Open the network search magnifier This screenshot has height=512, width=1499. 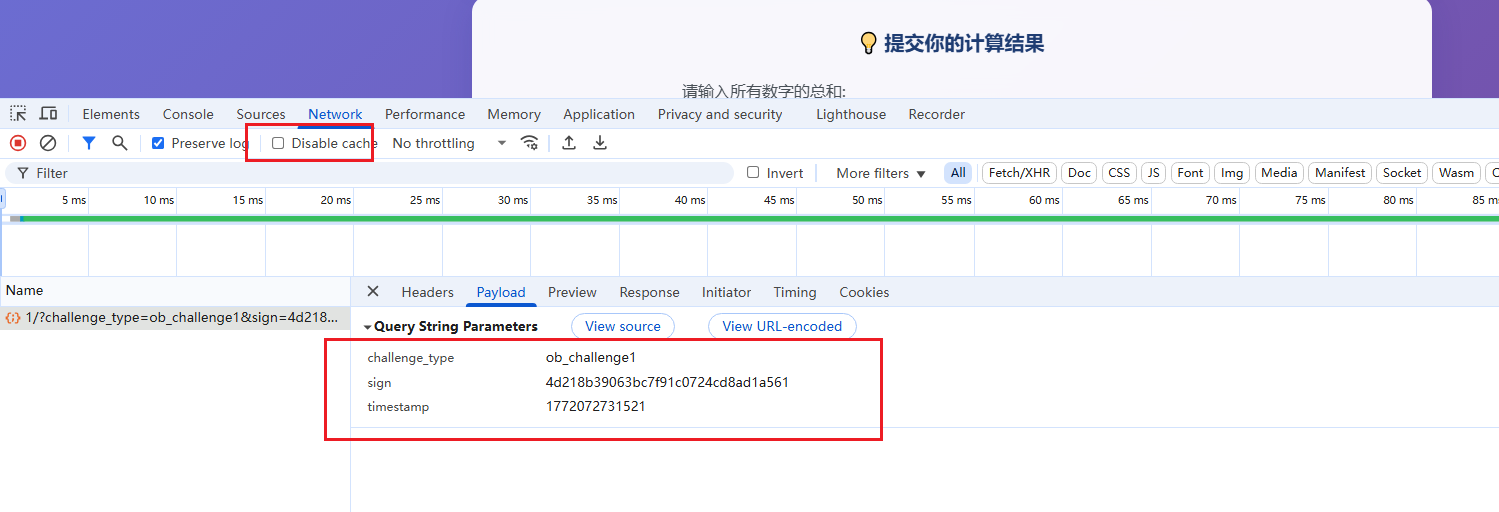120,143
